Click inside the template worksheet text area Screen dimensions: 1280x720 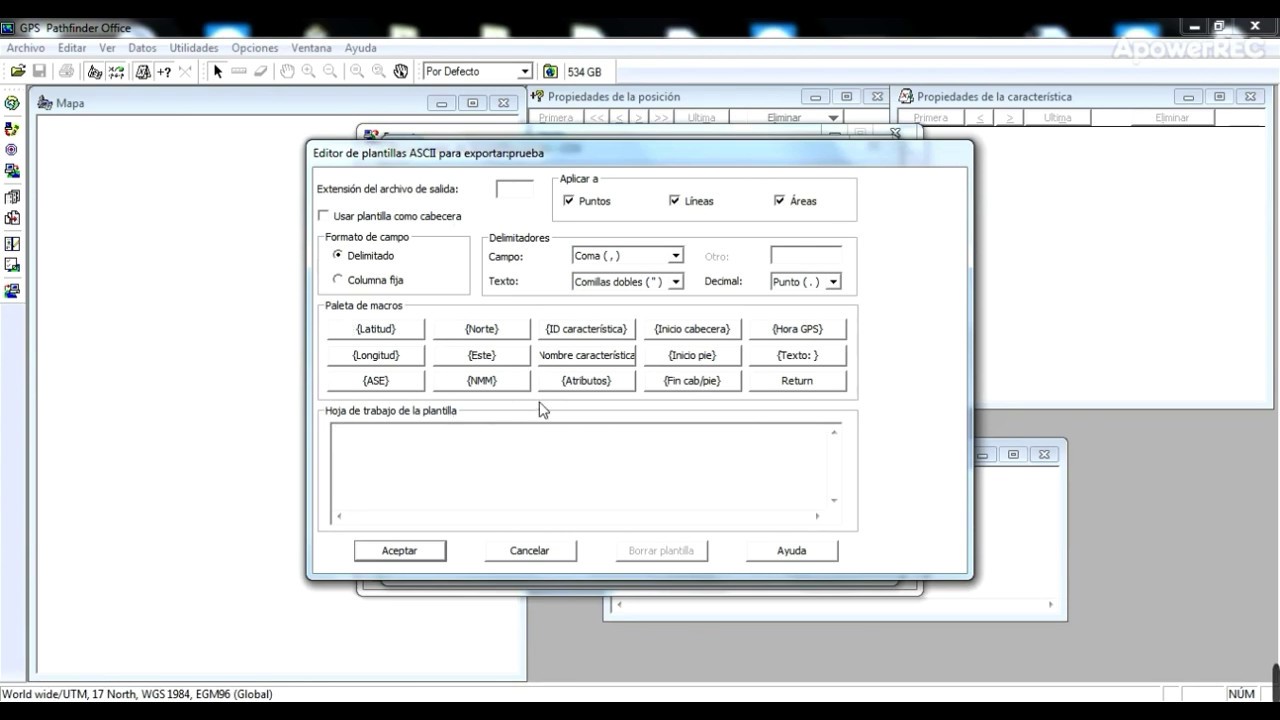tap(580, 466)
